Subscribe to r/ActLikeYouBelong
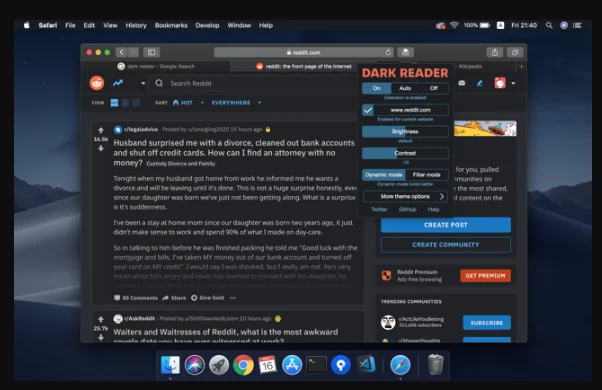This screenshot has width=602, height=390. click(x=487, y=323)
